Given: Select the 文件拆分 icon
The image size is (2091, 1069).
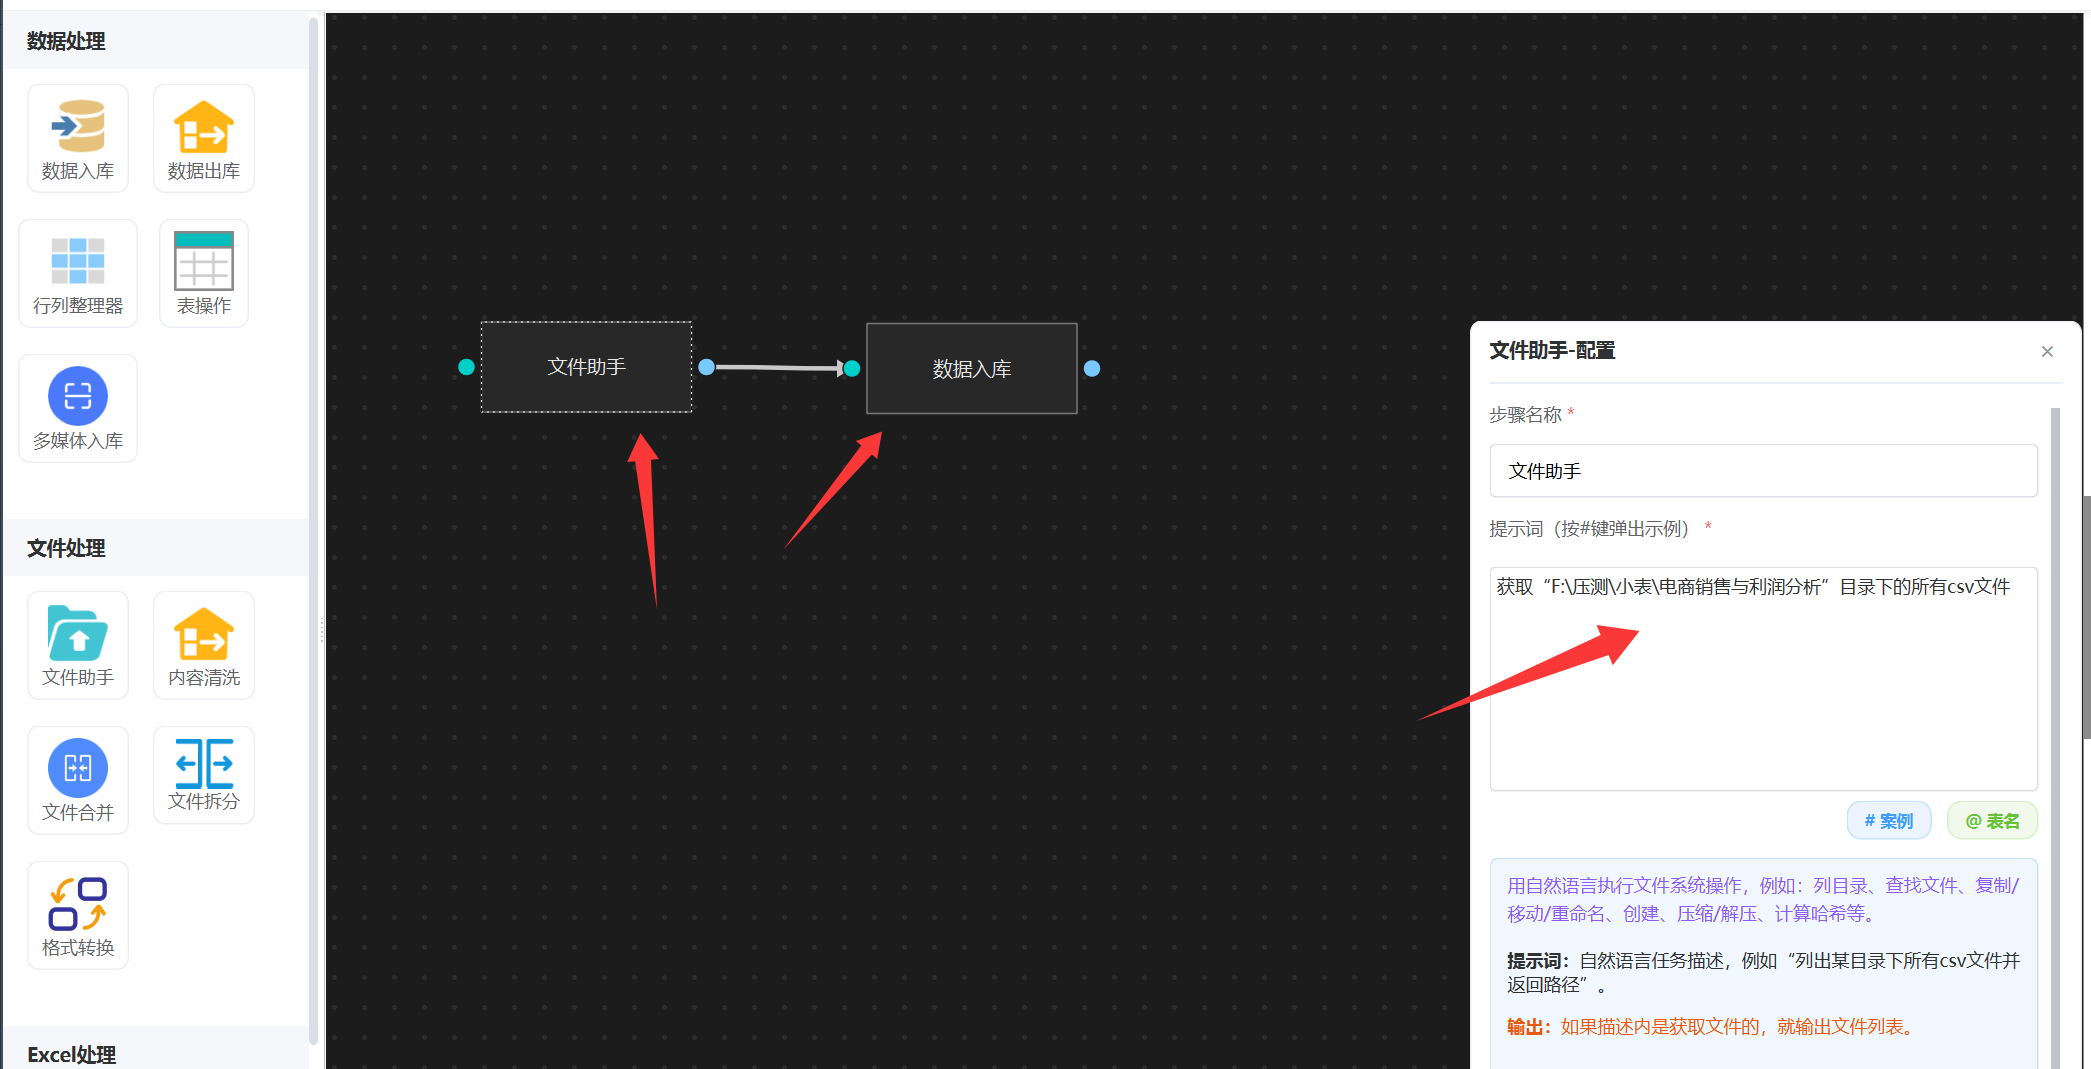Looking at the screenshot, I should click(x=203, y=764).
